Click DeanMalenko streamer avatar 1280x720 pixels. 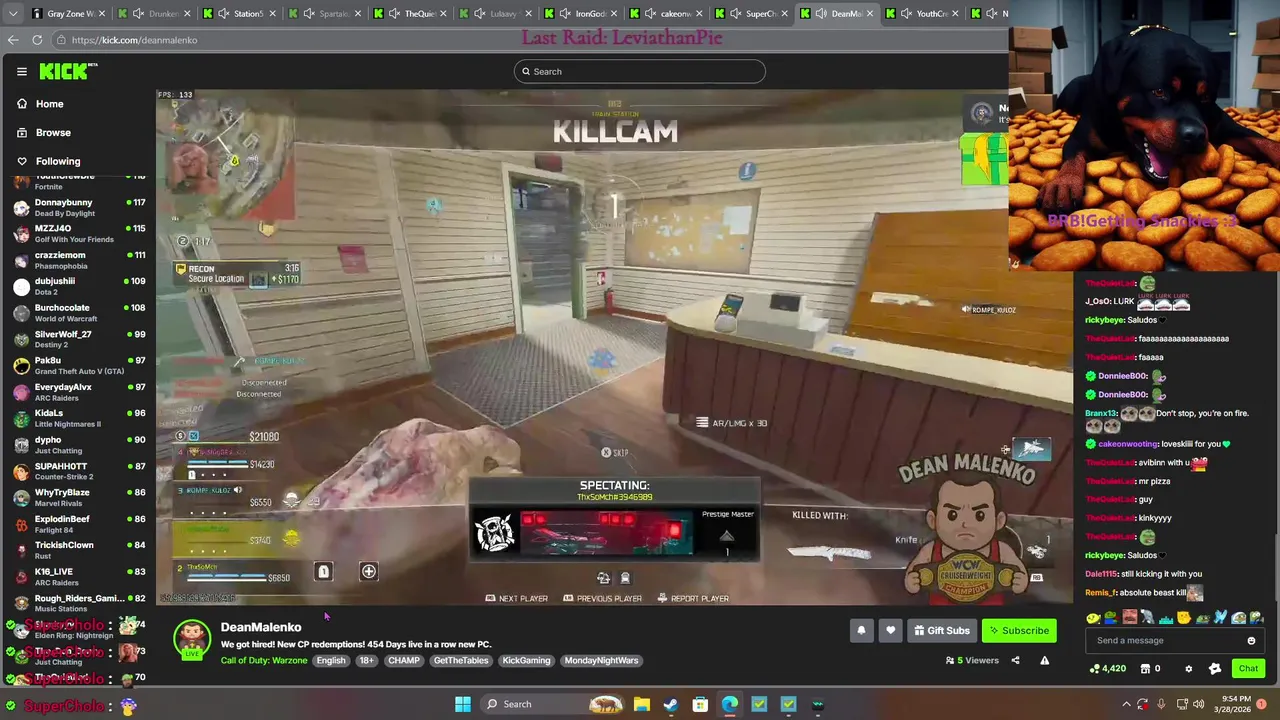[x=192, y=639]
